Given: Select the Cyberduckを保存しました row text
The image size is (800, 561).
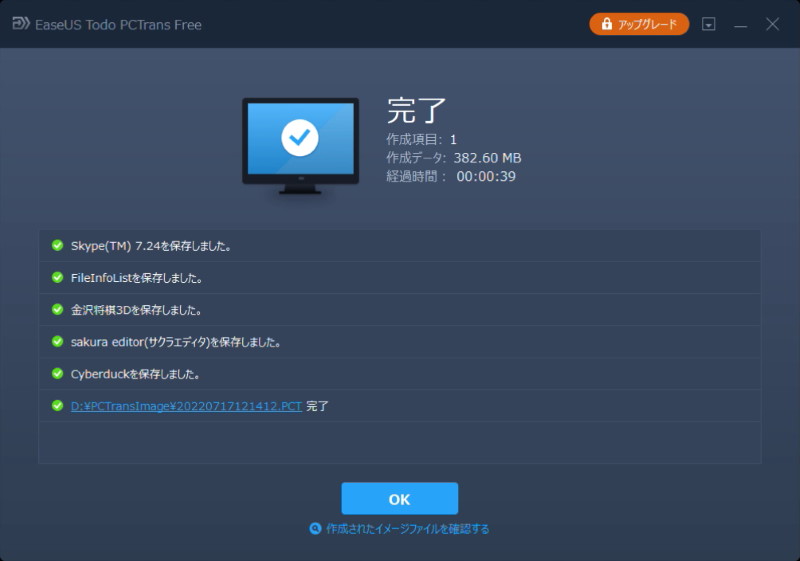Looking at the screenshot, I should pyautogui.click(x=135, y=374).
